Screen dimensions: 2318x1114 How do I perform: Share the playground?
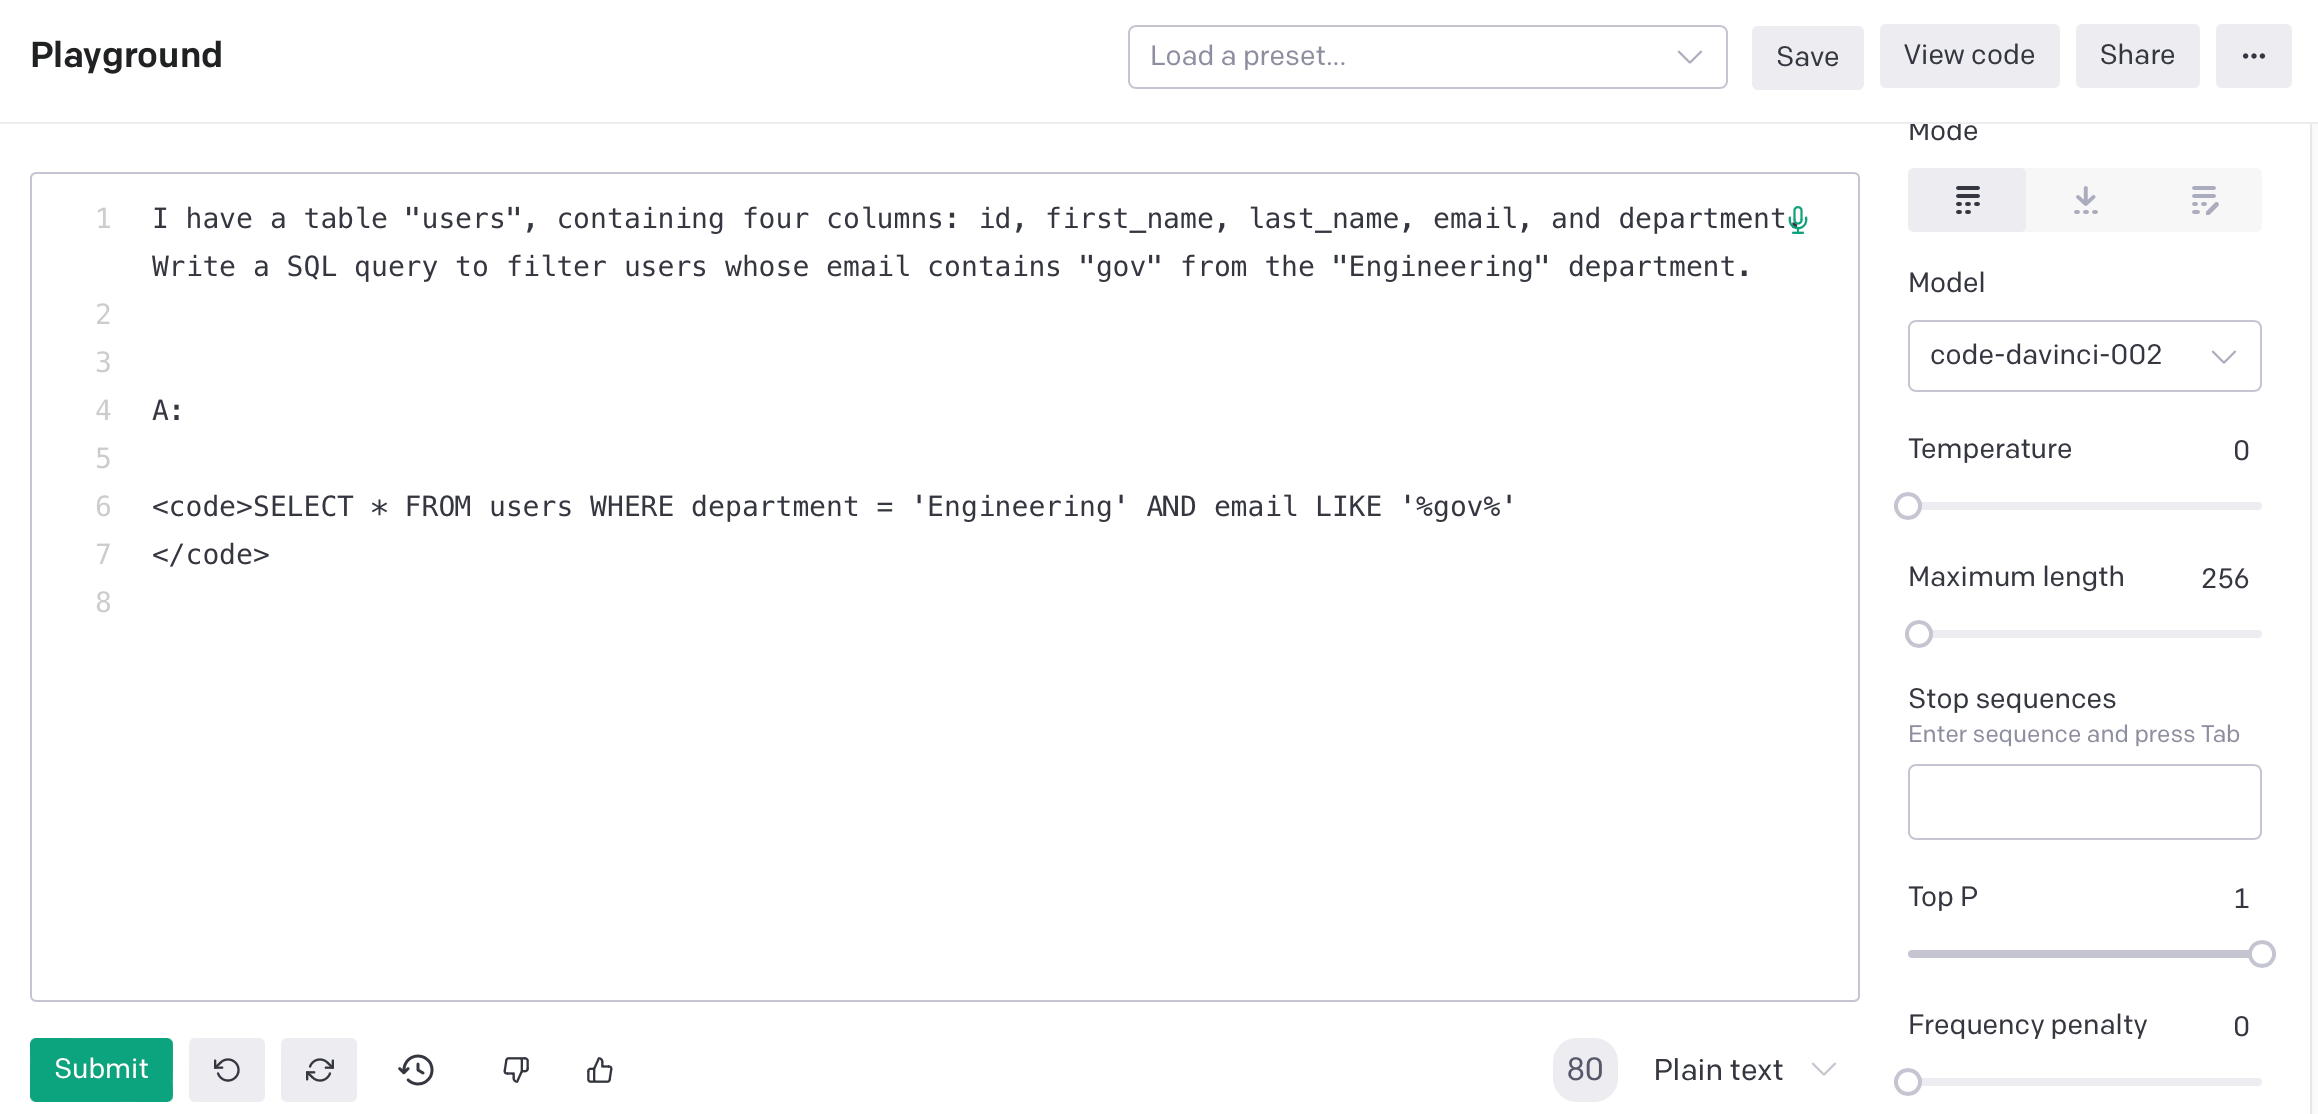(2137, 55)
